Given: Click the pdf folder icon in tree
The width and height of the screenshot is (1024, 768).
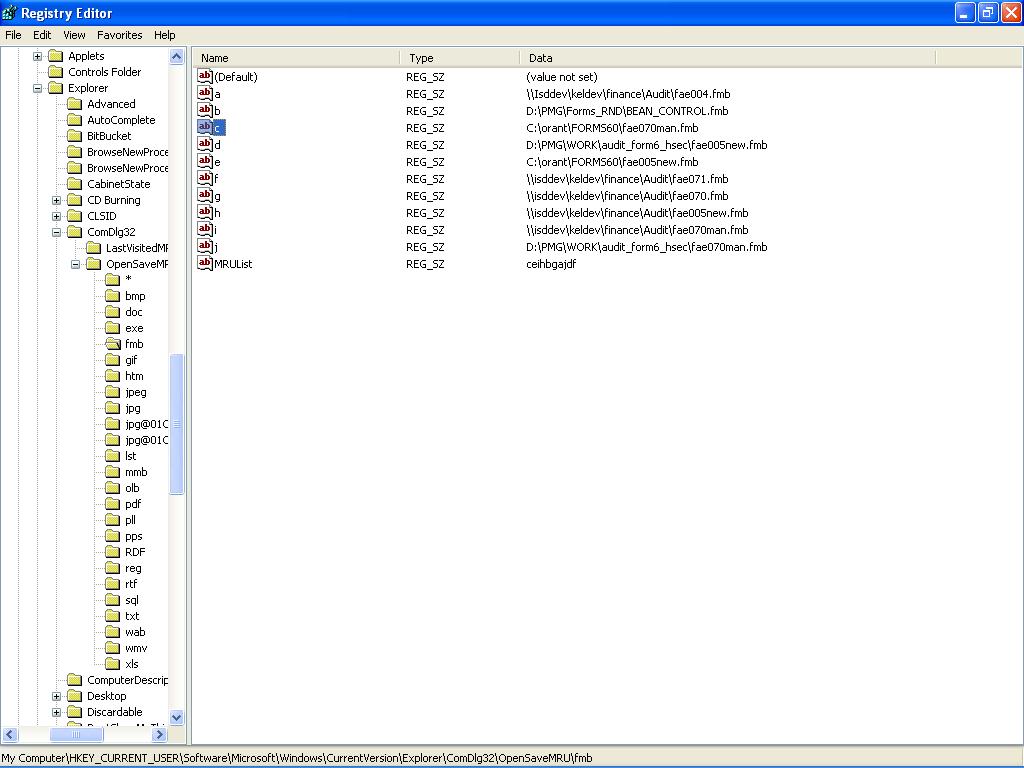Looking at the screenshot, I should click(x=112, y=504).
